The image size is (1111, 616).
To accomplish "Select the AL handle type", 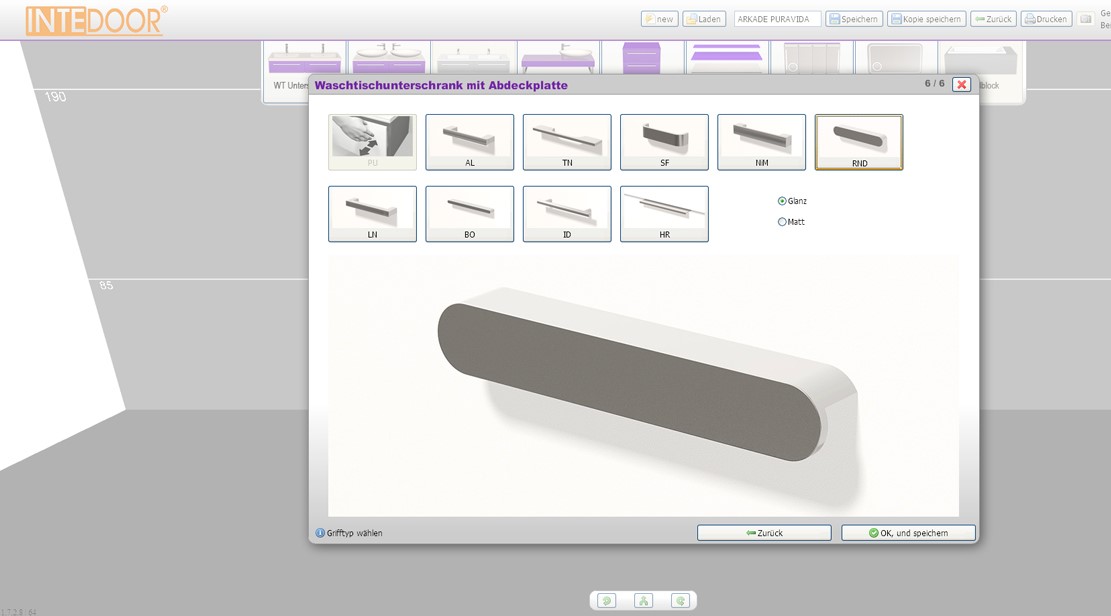I will [469, 142].
